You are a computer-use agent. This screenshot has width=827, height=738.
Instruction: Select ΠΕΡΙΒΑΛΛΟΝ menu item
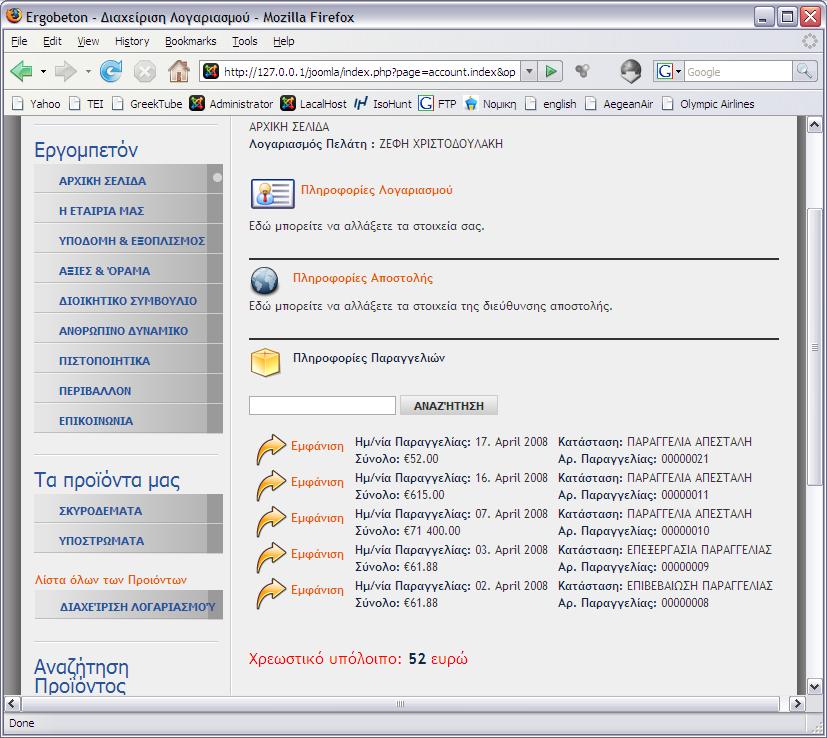point(128,391)
